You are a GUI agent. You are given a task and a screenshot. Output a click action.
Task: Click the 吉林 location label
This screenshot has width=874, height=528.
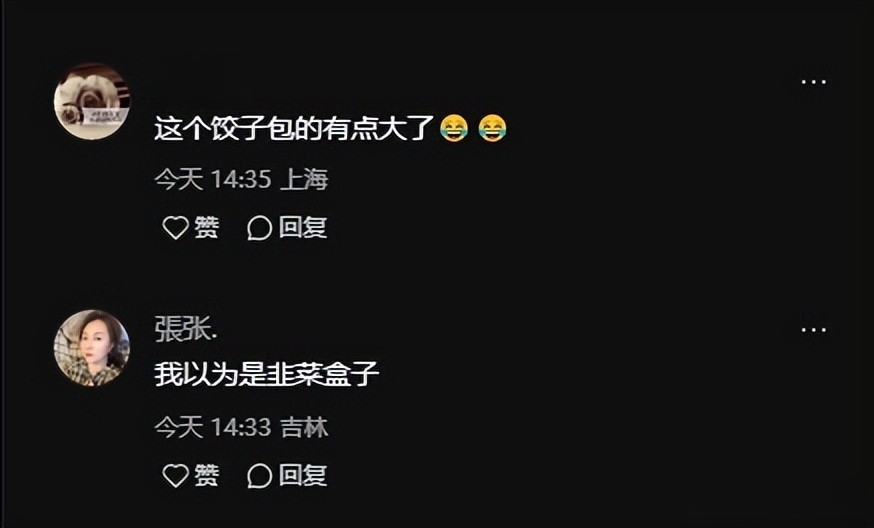(x=304, y=428)
